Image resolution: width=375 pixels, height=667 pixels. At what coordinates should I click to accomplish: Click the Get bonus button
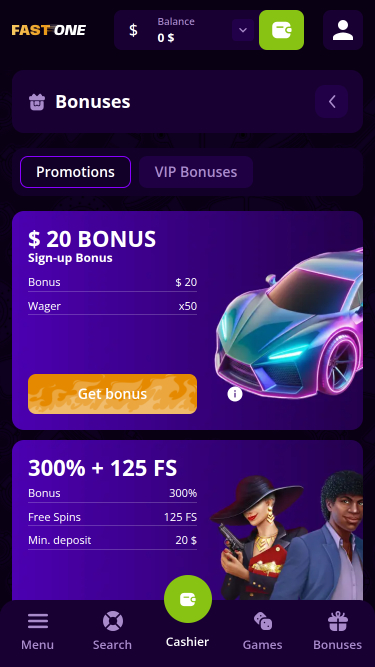pyautogui.click(x=112, y=394)
